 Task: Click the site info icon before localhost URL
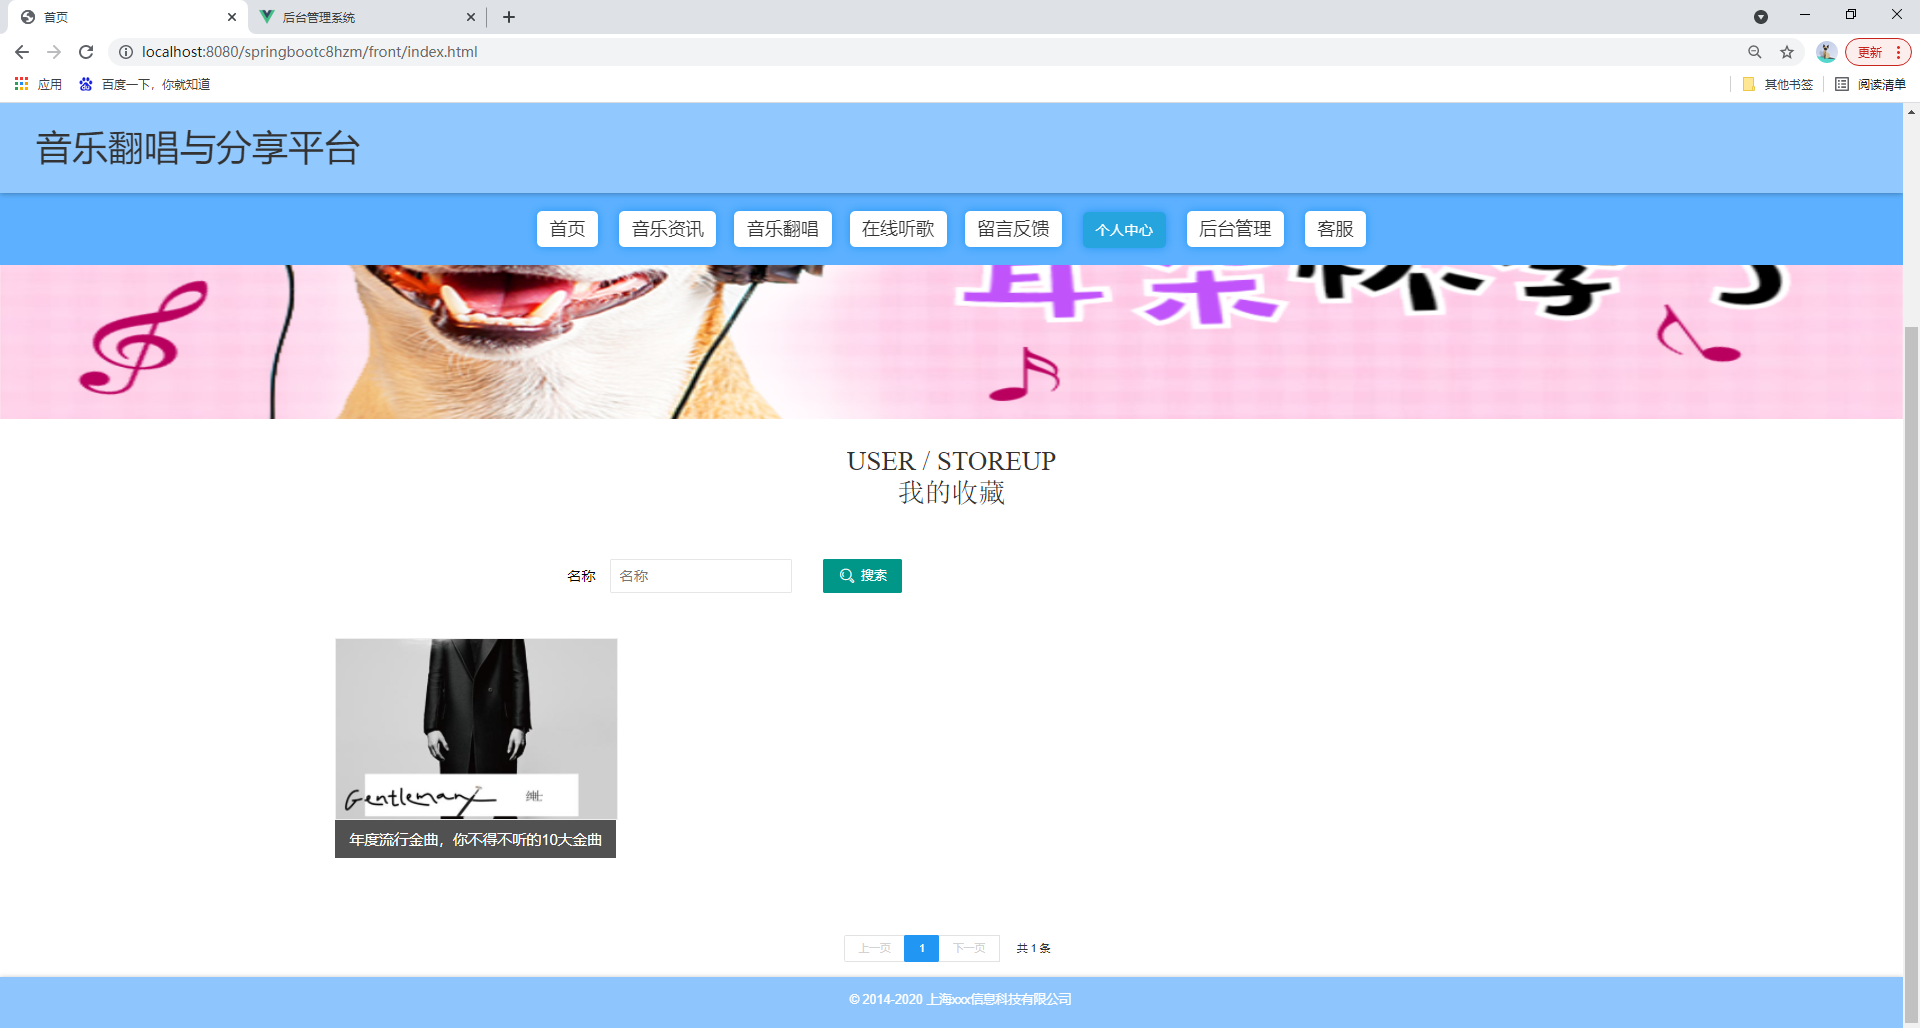click(x=126, y=51)
